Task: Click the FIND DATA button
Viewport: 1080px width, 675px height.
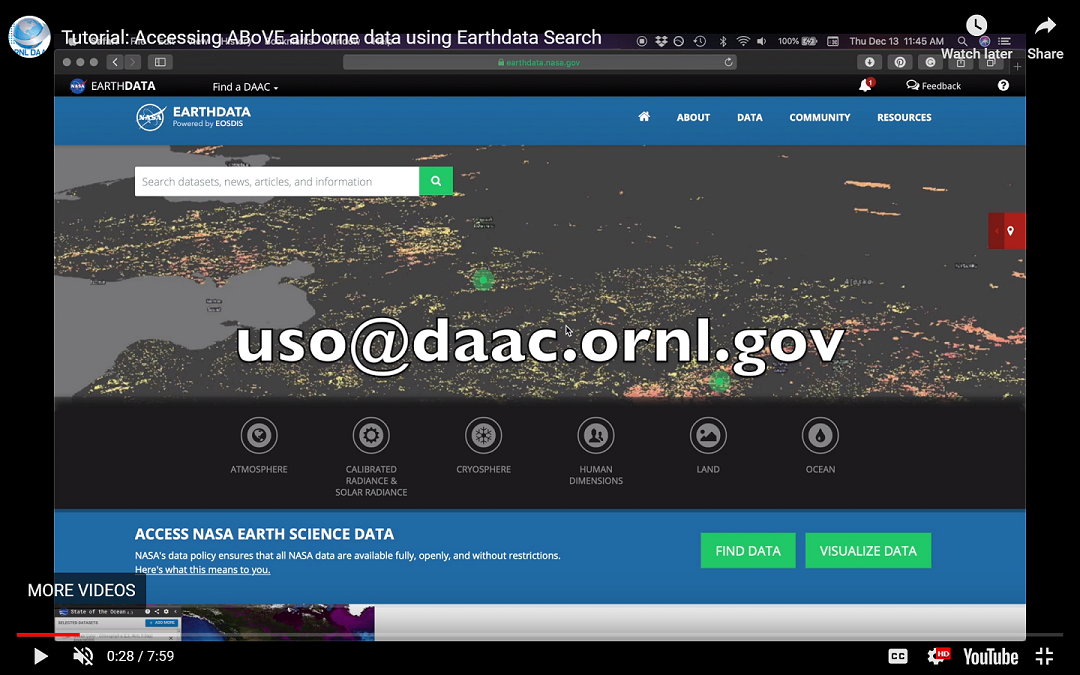Action: click(748, 550)
